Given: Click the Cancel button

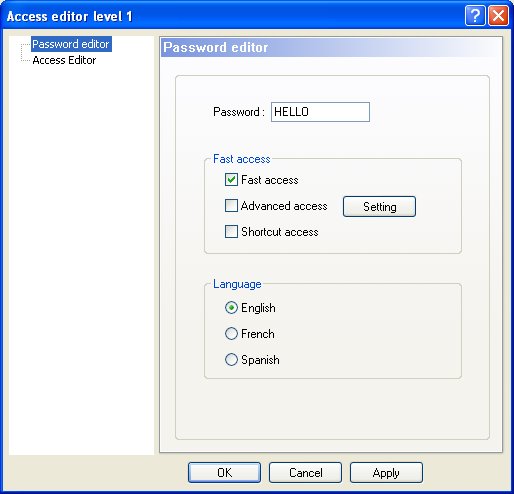Looking at the screenshot, I should coord(305,473).
